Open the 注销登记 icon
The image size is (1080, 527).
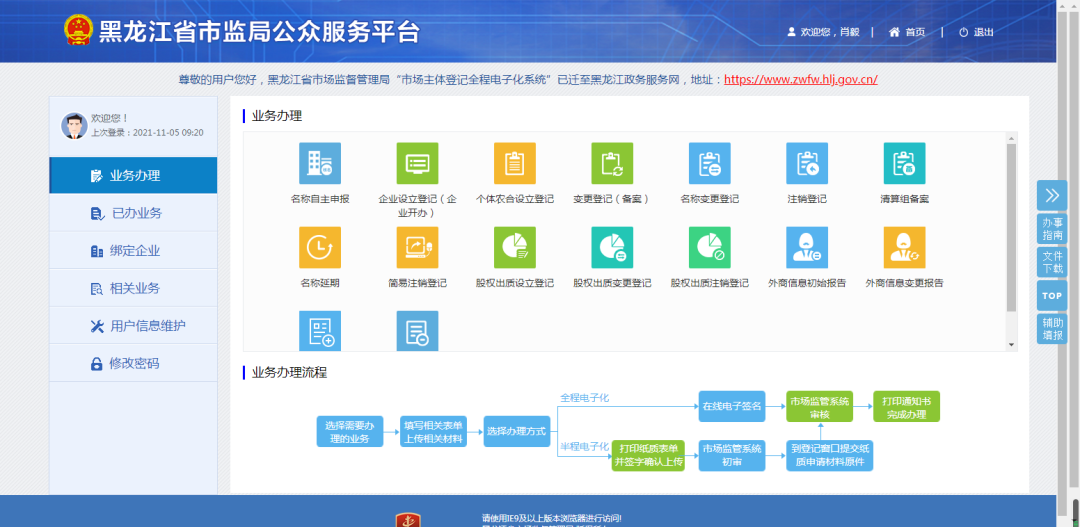click(807, 163)
